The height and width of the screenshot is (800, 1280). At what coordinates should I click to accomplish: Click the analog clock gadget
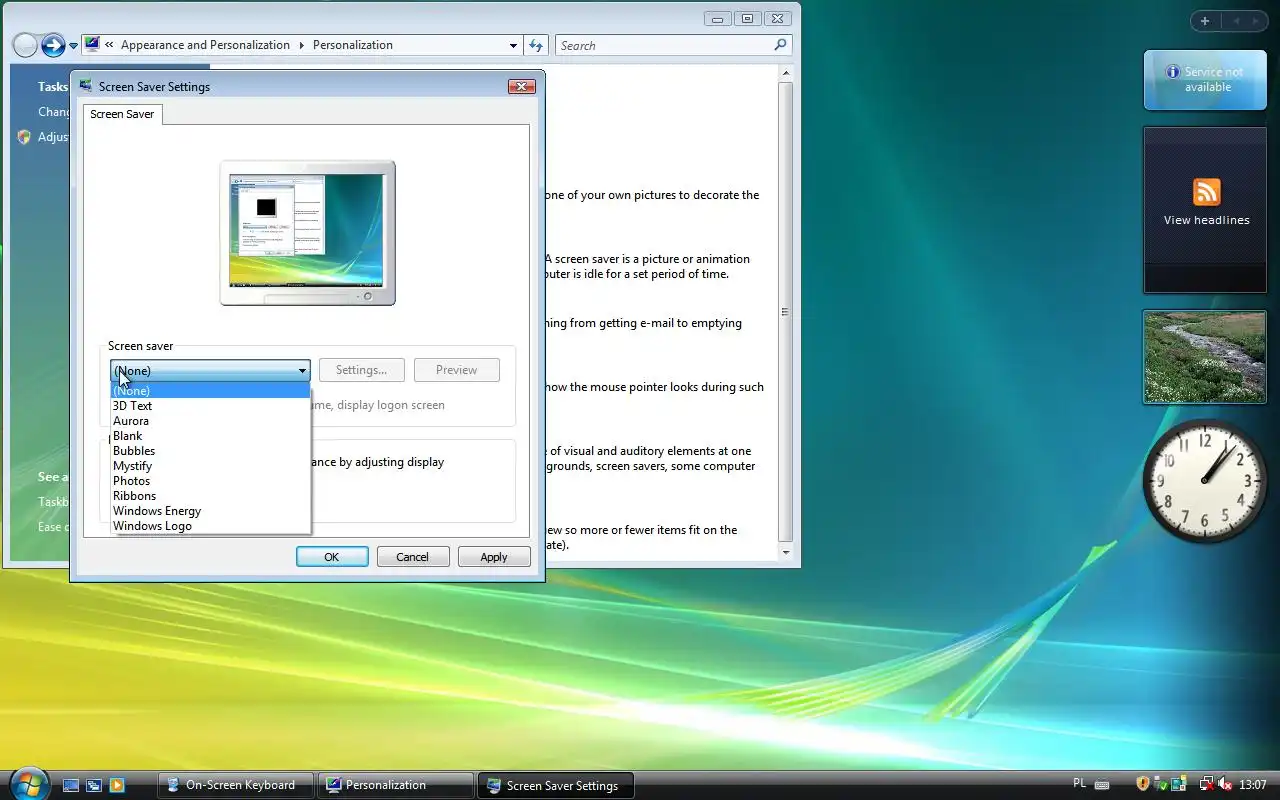(x=1205, y=481)
